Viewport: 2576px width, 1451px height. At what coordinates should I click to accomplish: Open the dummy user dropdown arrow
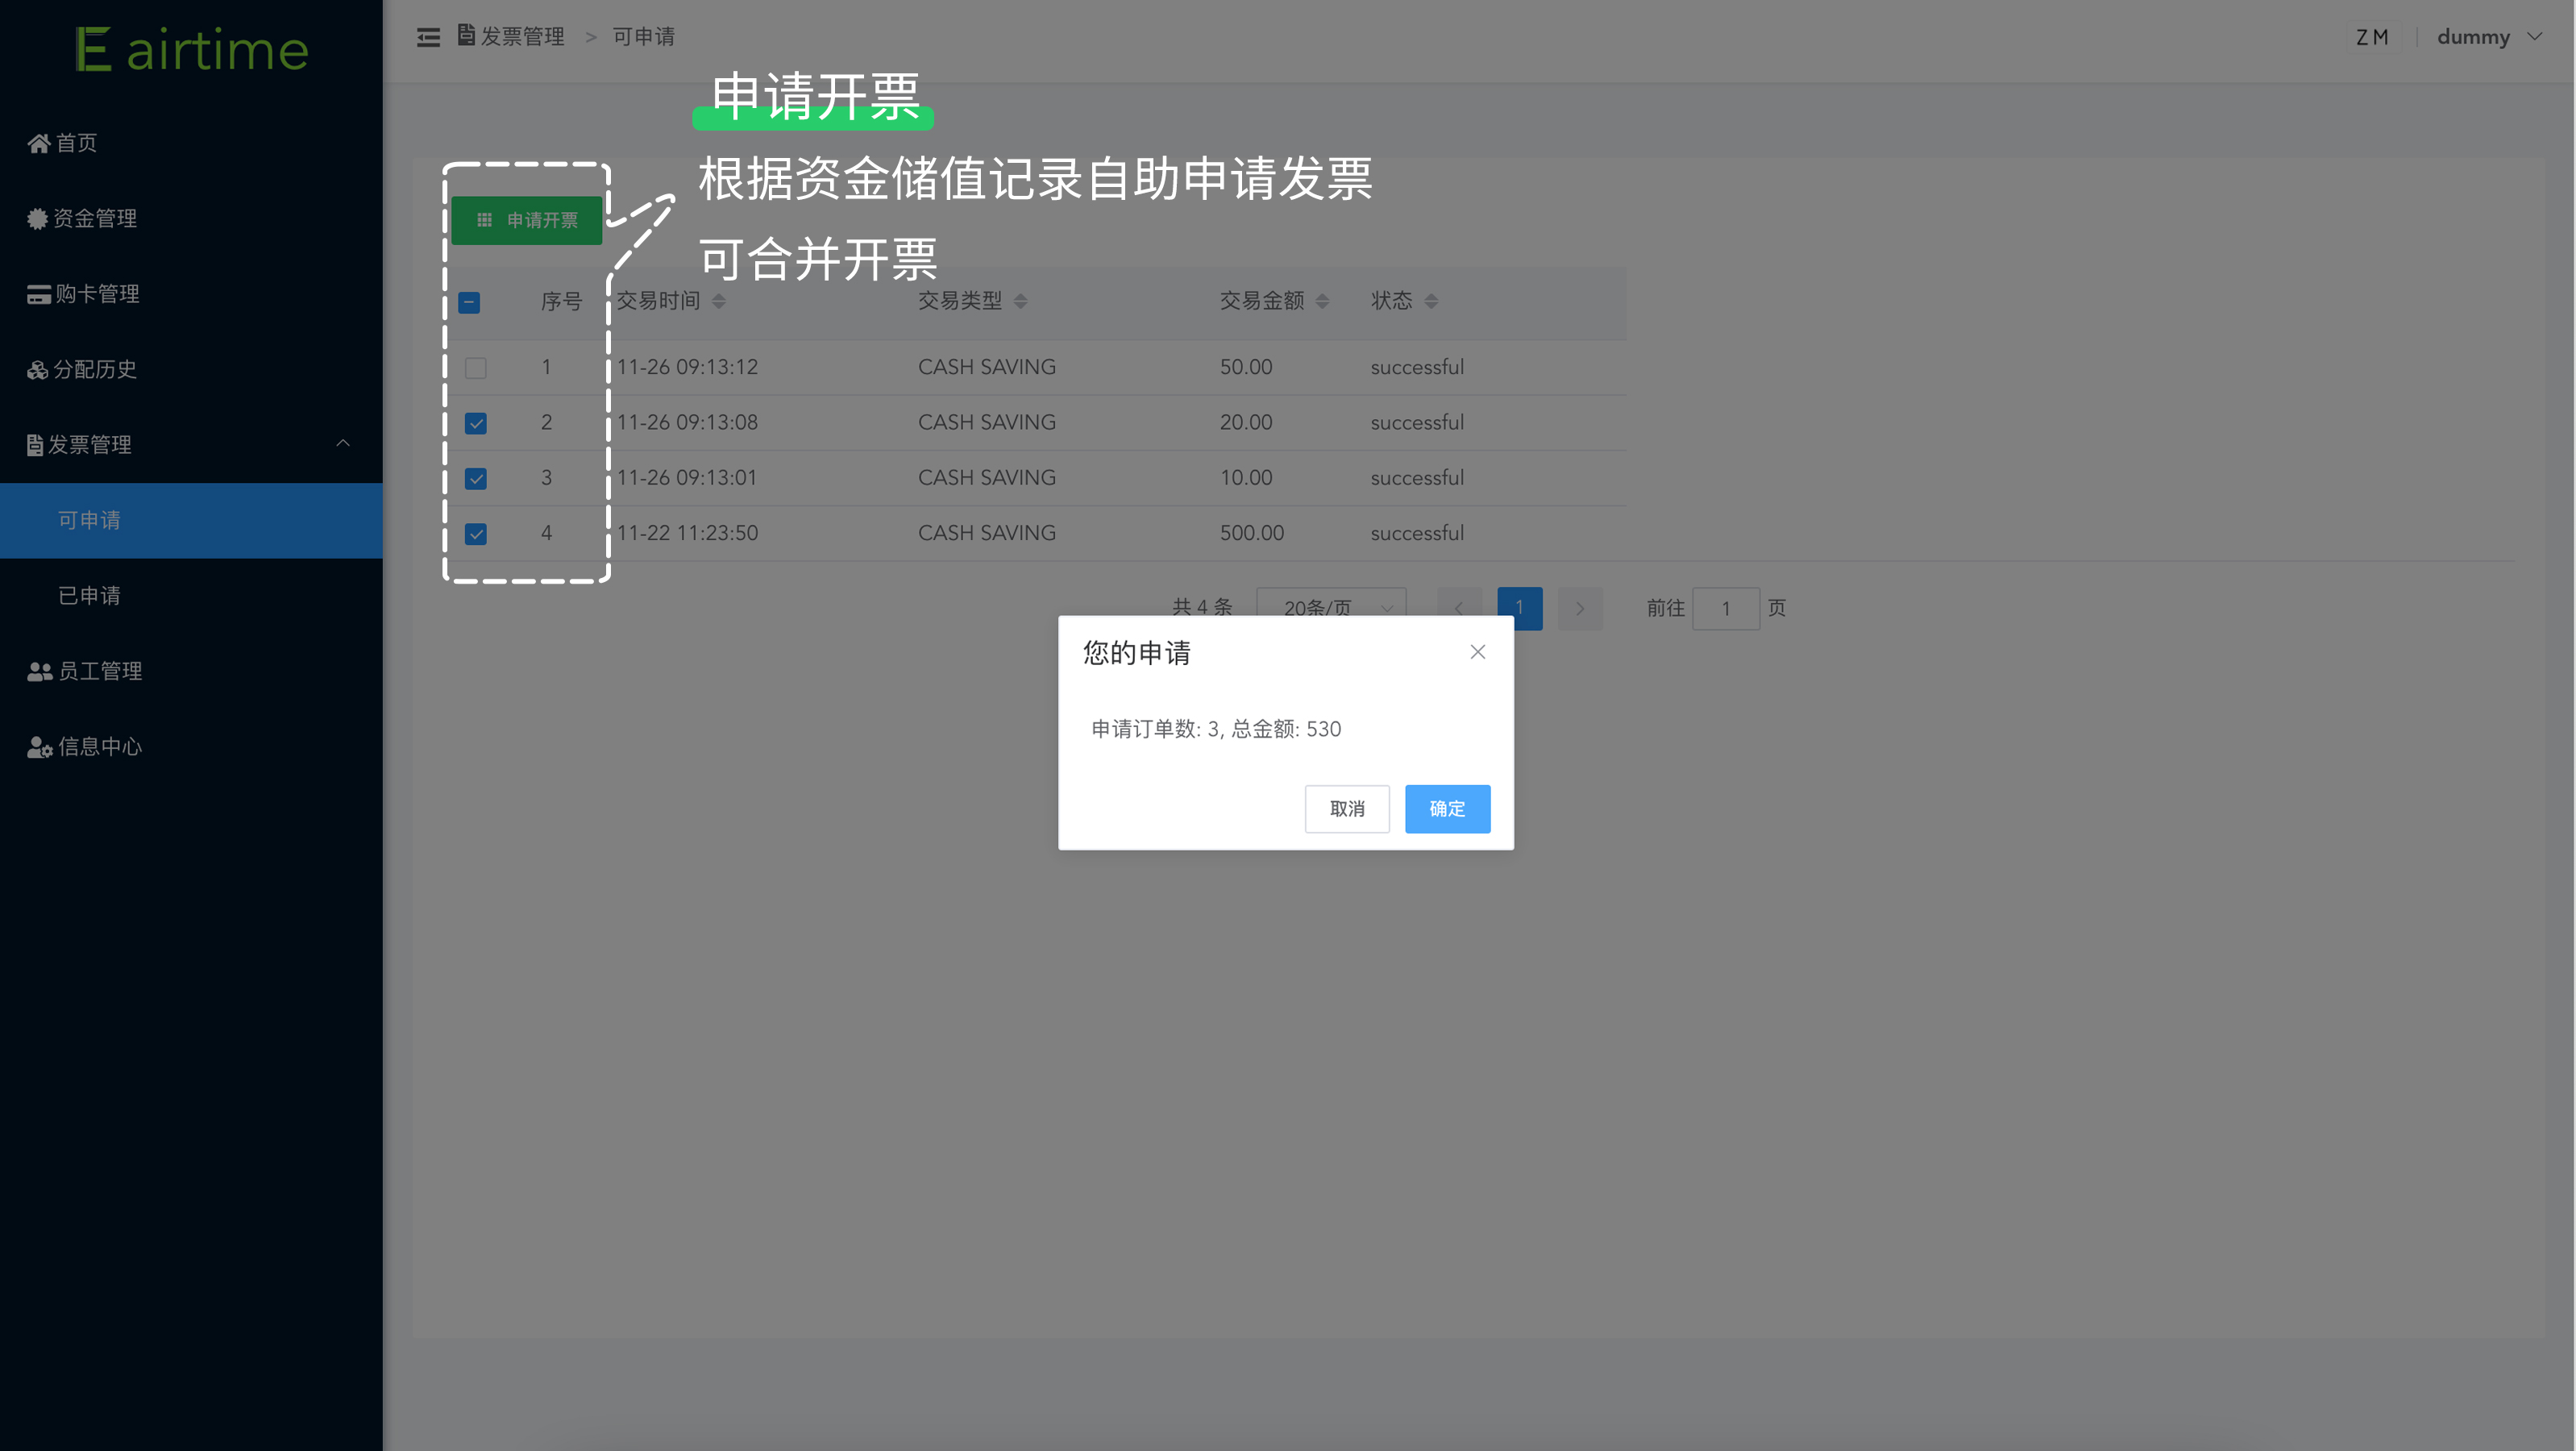[x=2535, y=37]
